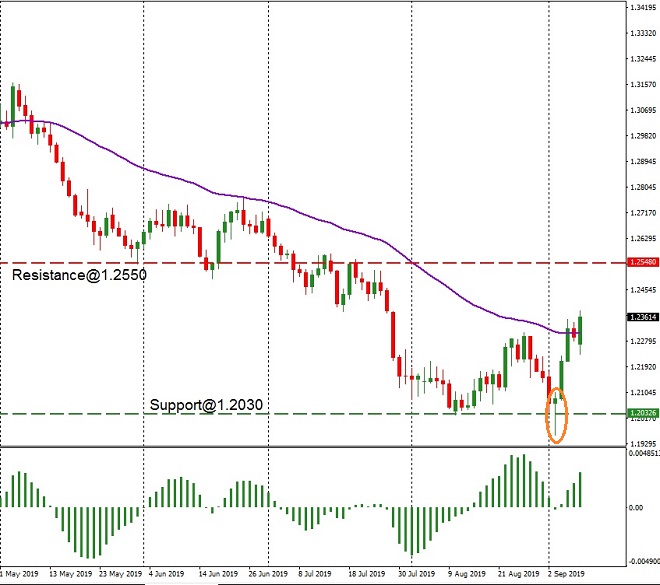This screenshot has width=660, height=585.
Task: Click the 1.32445 price axis label
Action: [643, 59]
